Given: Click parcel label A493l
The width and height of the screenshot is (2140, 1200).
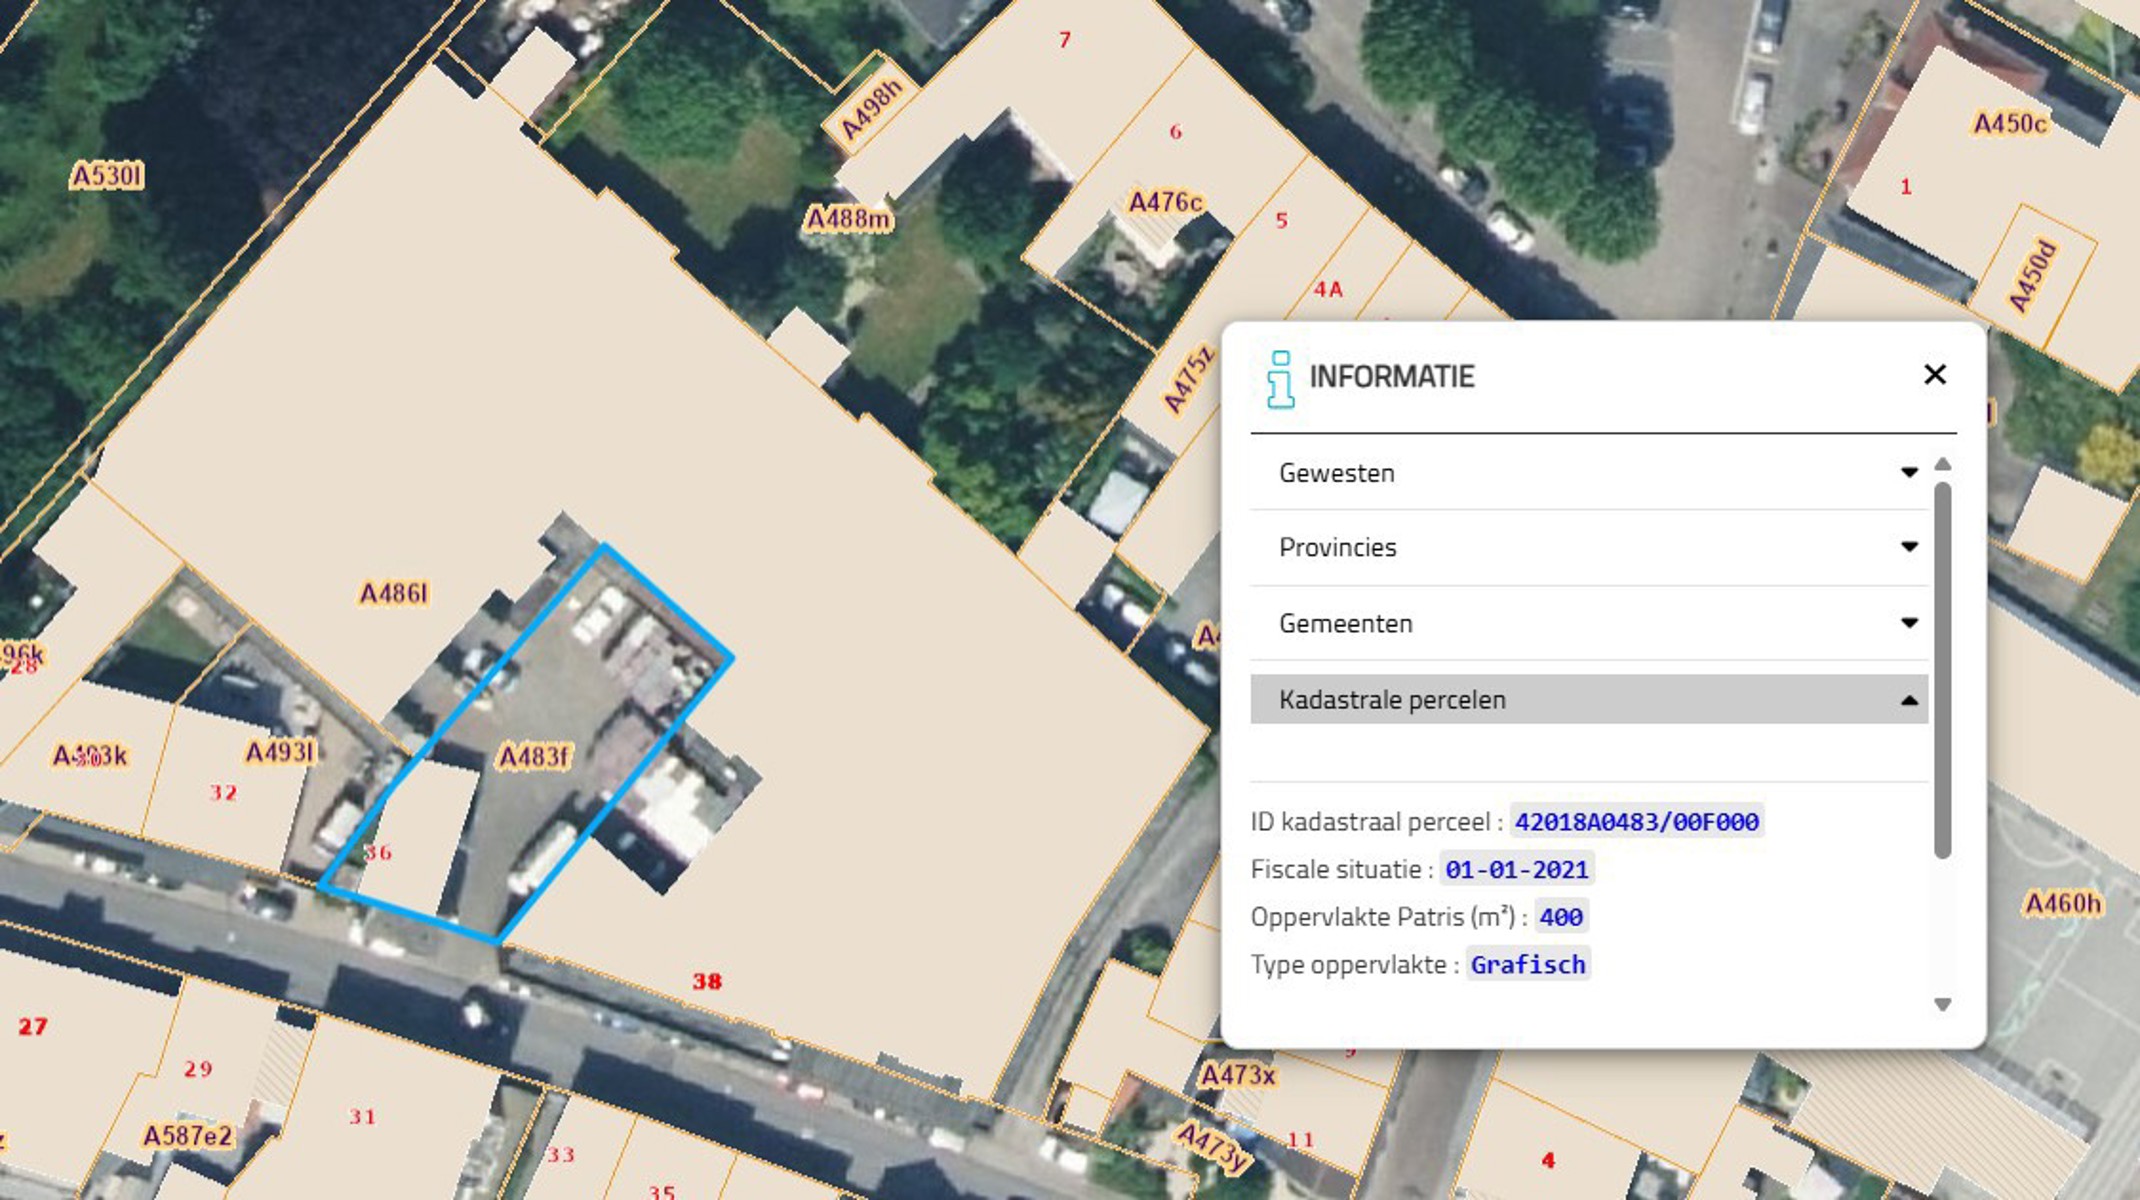Looking at the screenshot, I should point(280,752).
